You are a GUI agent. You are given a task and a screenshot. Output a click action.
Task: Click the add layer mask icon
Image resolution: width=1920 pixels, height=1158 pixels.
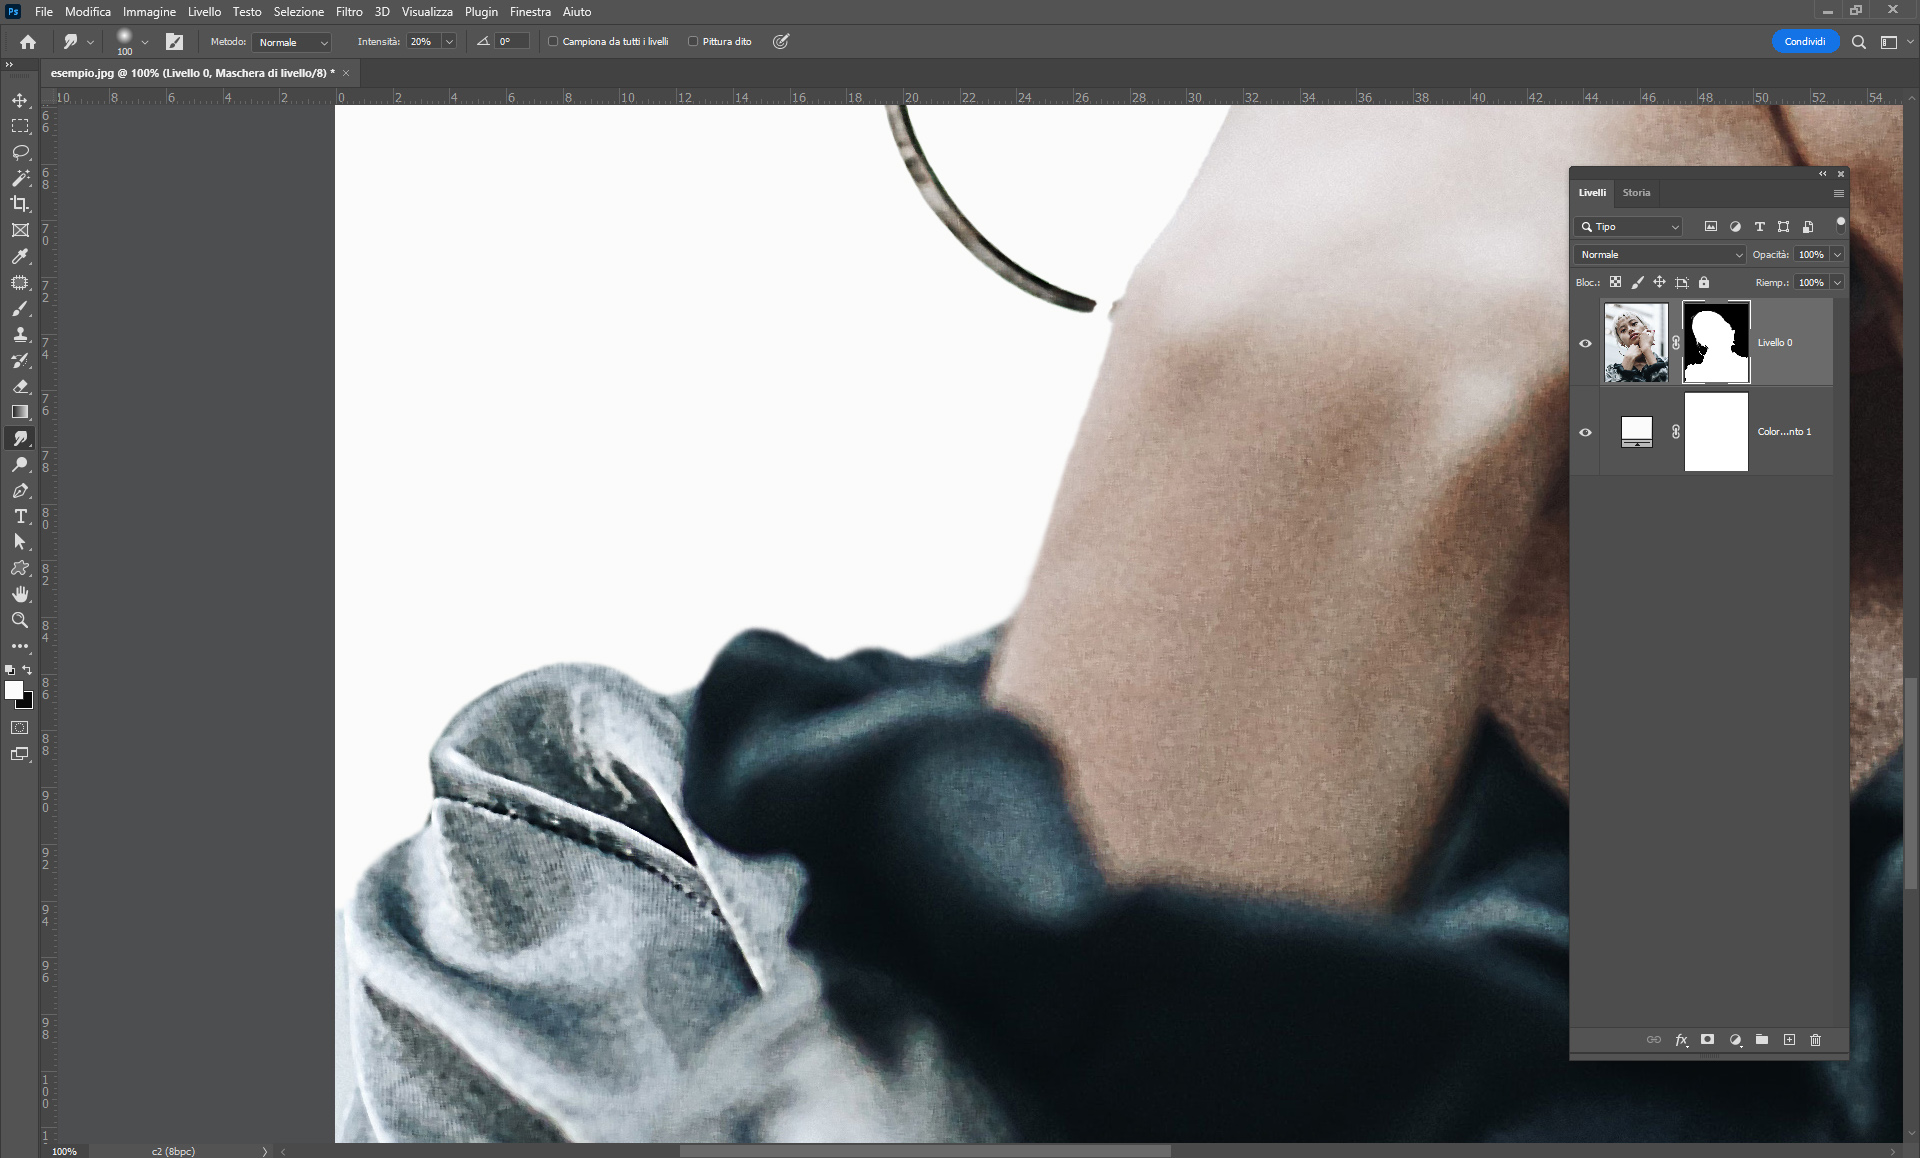coord(1708,1040)
